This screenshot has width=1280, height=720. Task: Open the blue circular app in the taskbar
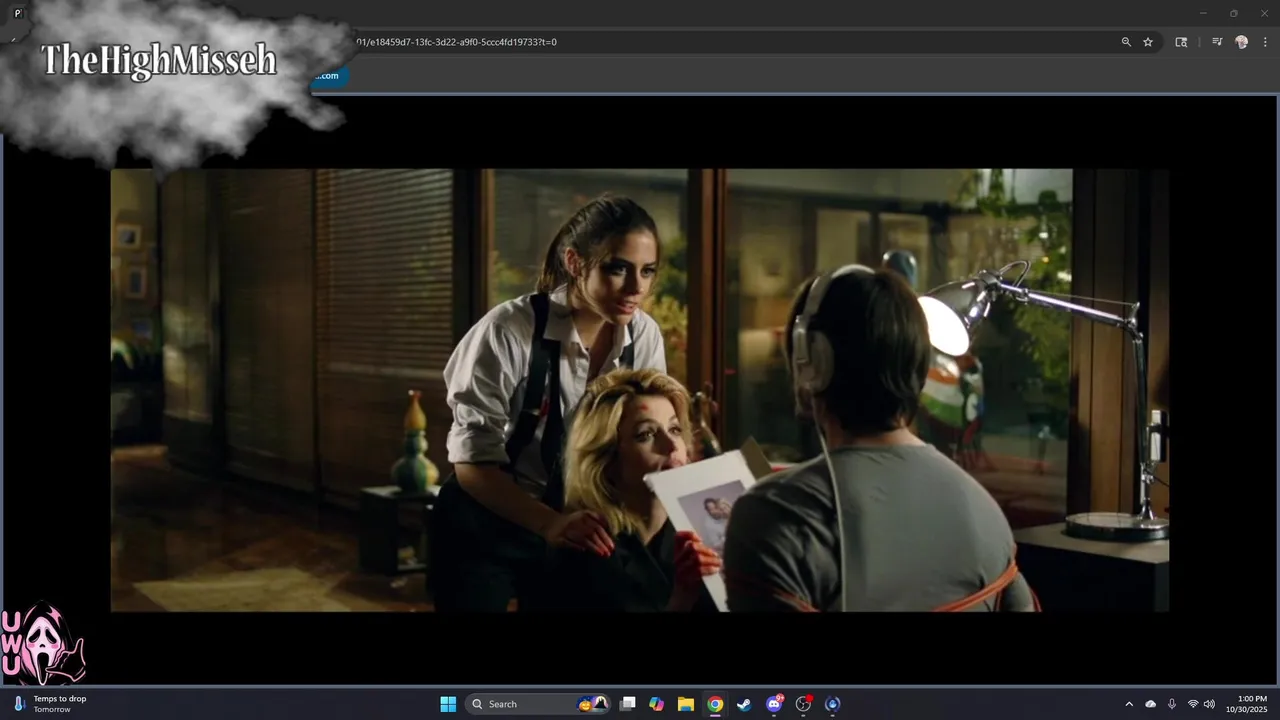832,704
